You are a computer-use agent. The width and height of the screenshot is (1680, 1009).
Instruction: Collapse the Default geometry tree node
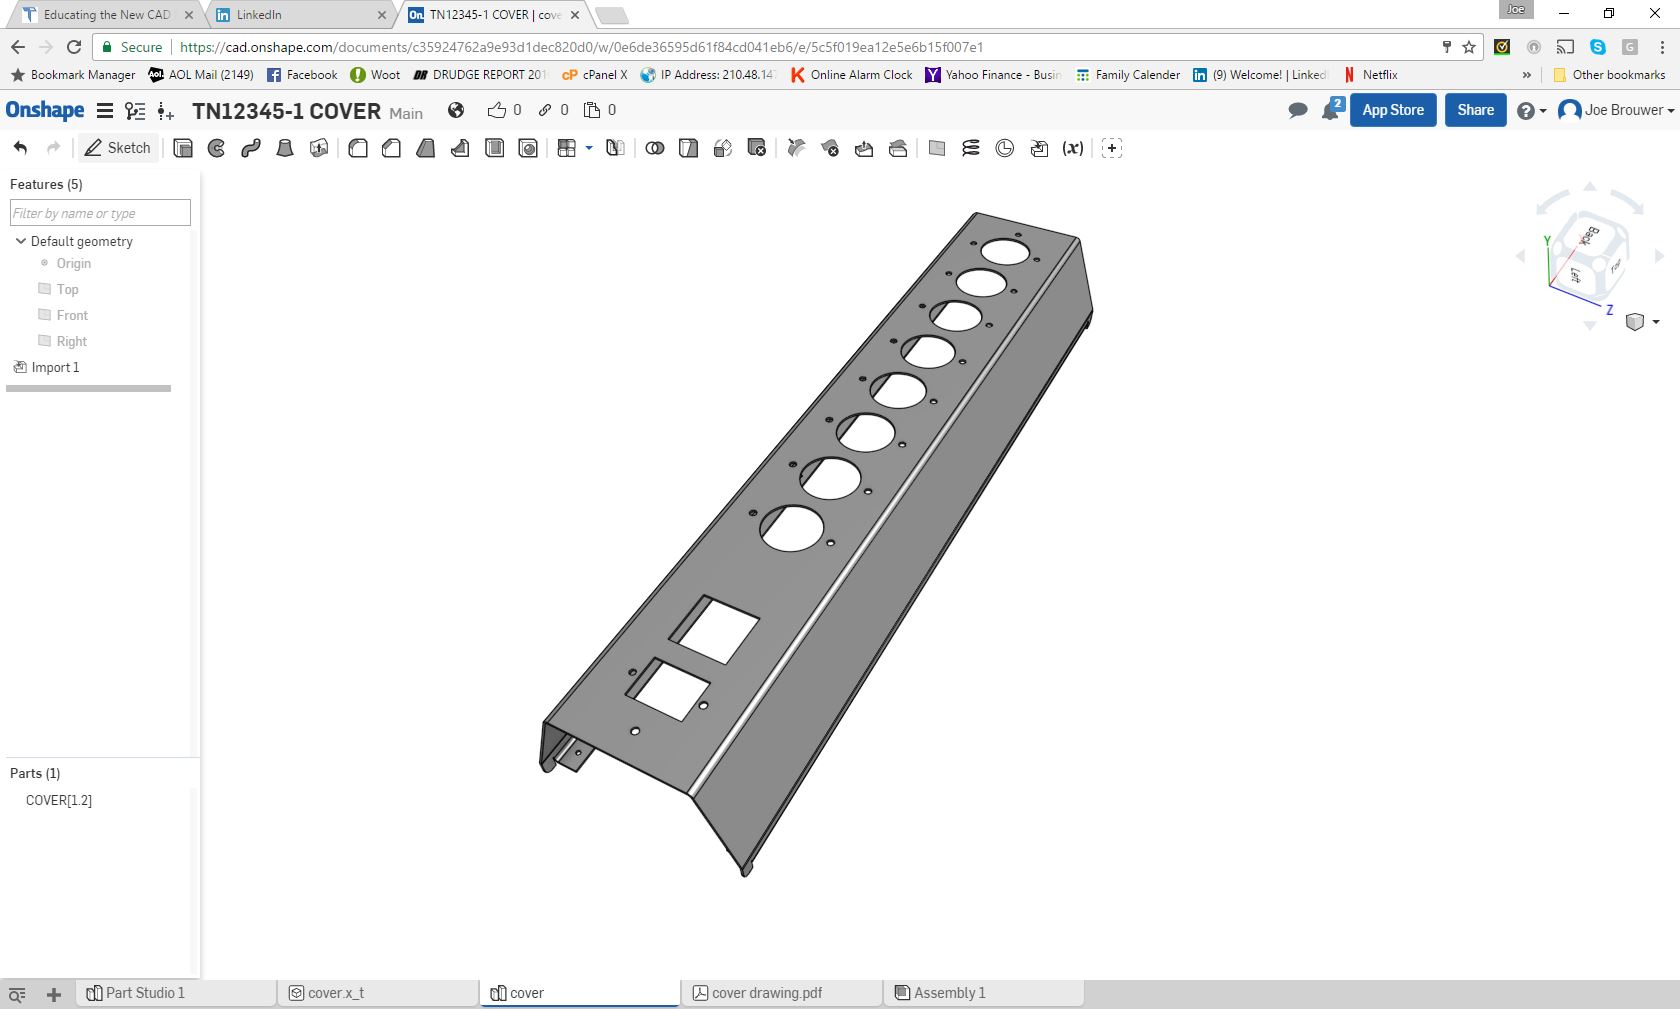(20, 241)
